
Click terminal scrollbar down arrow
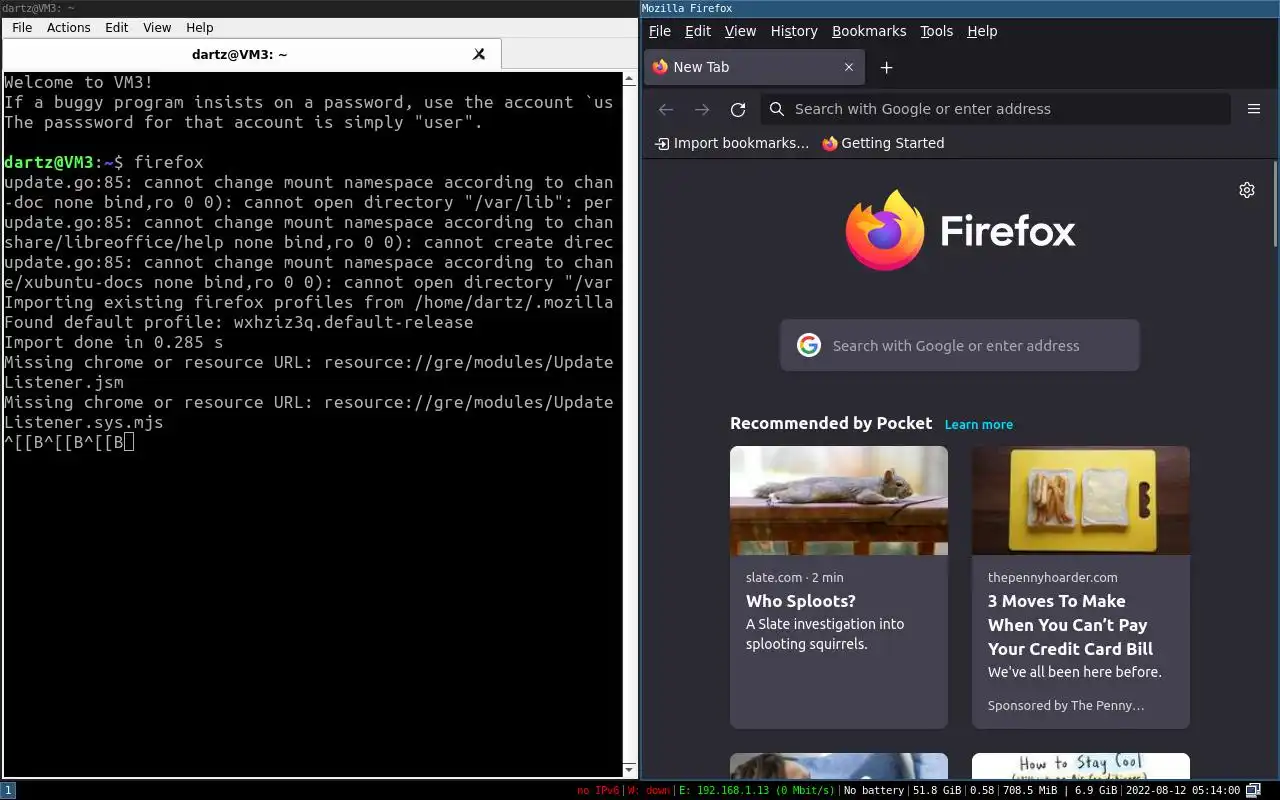click(x=630, y=769)
